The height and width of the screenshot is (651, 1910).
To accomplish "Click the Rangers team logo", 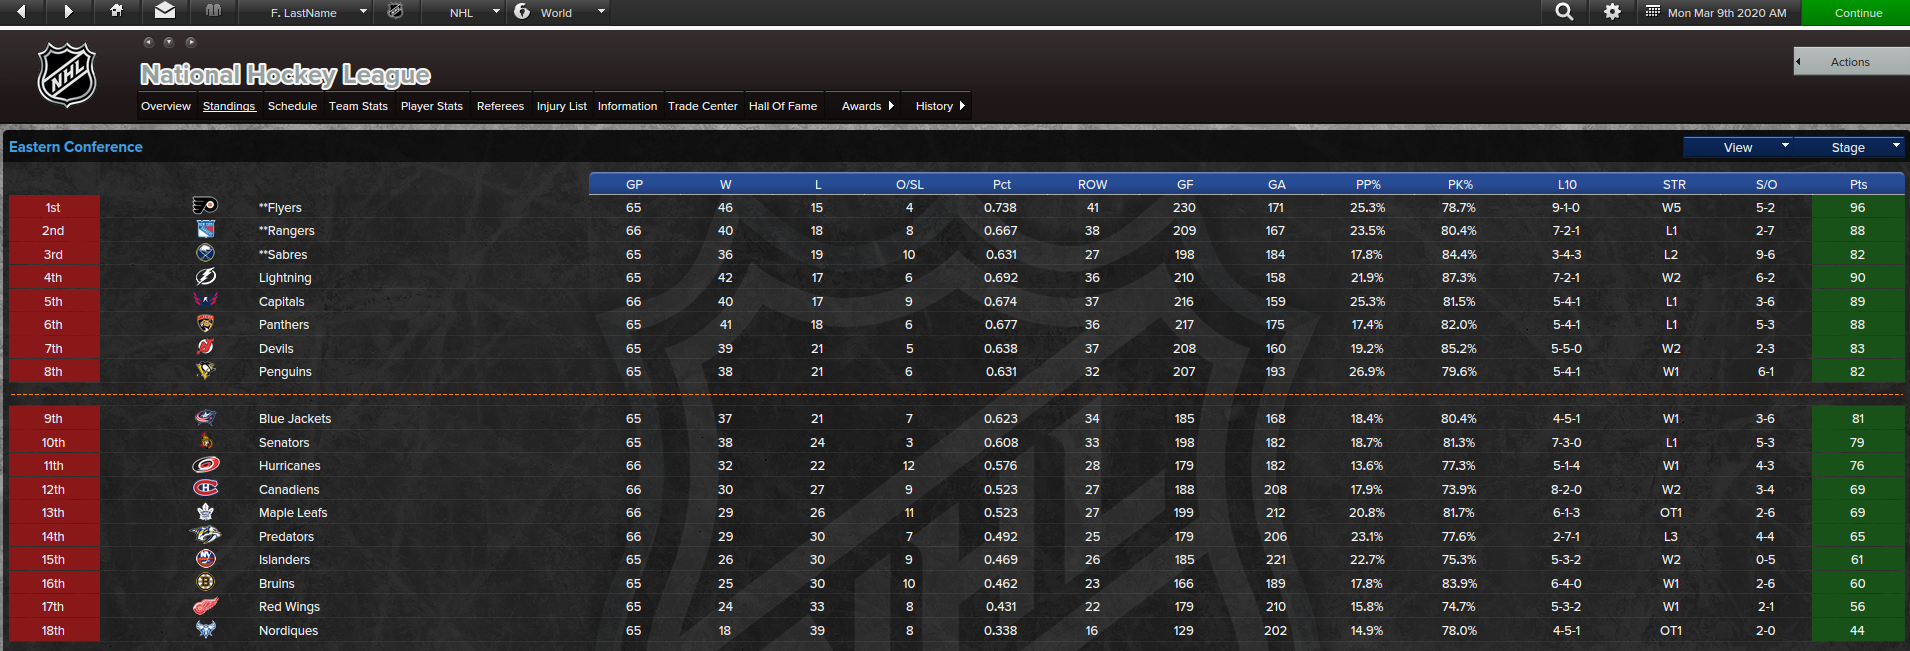I will point(205,230).
